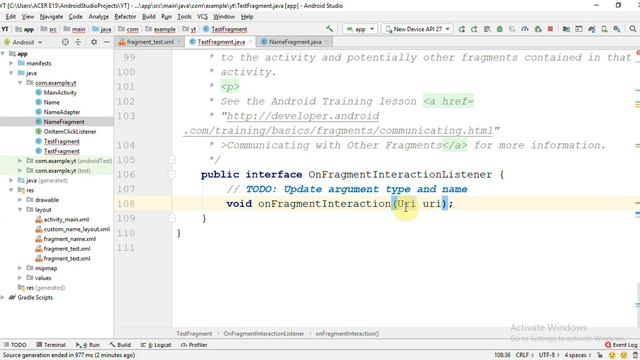
Task: Expand the Gradle Scripts node
Action: click(x=3, y=298)
